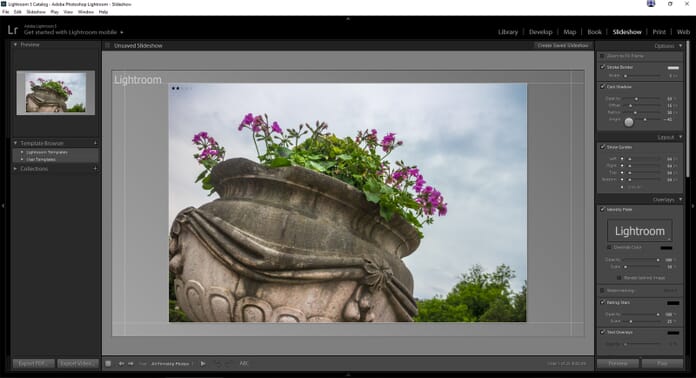
Task: Expand the Collections panel
Action: click(x=15, y=169)
